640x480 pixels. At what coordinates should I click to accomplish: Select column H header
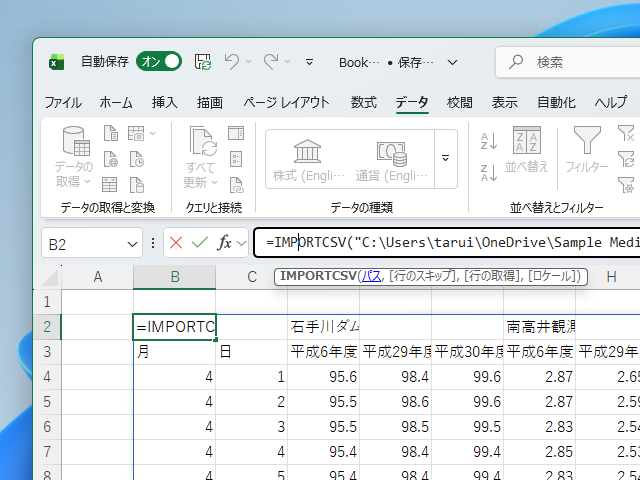tap(611, 277)
